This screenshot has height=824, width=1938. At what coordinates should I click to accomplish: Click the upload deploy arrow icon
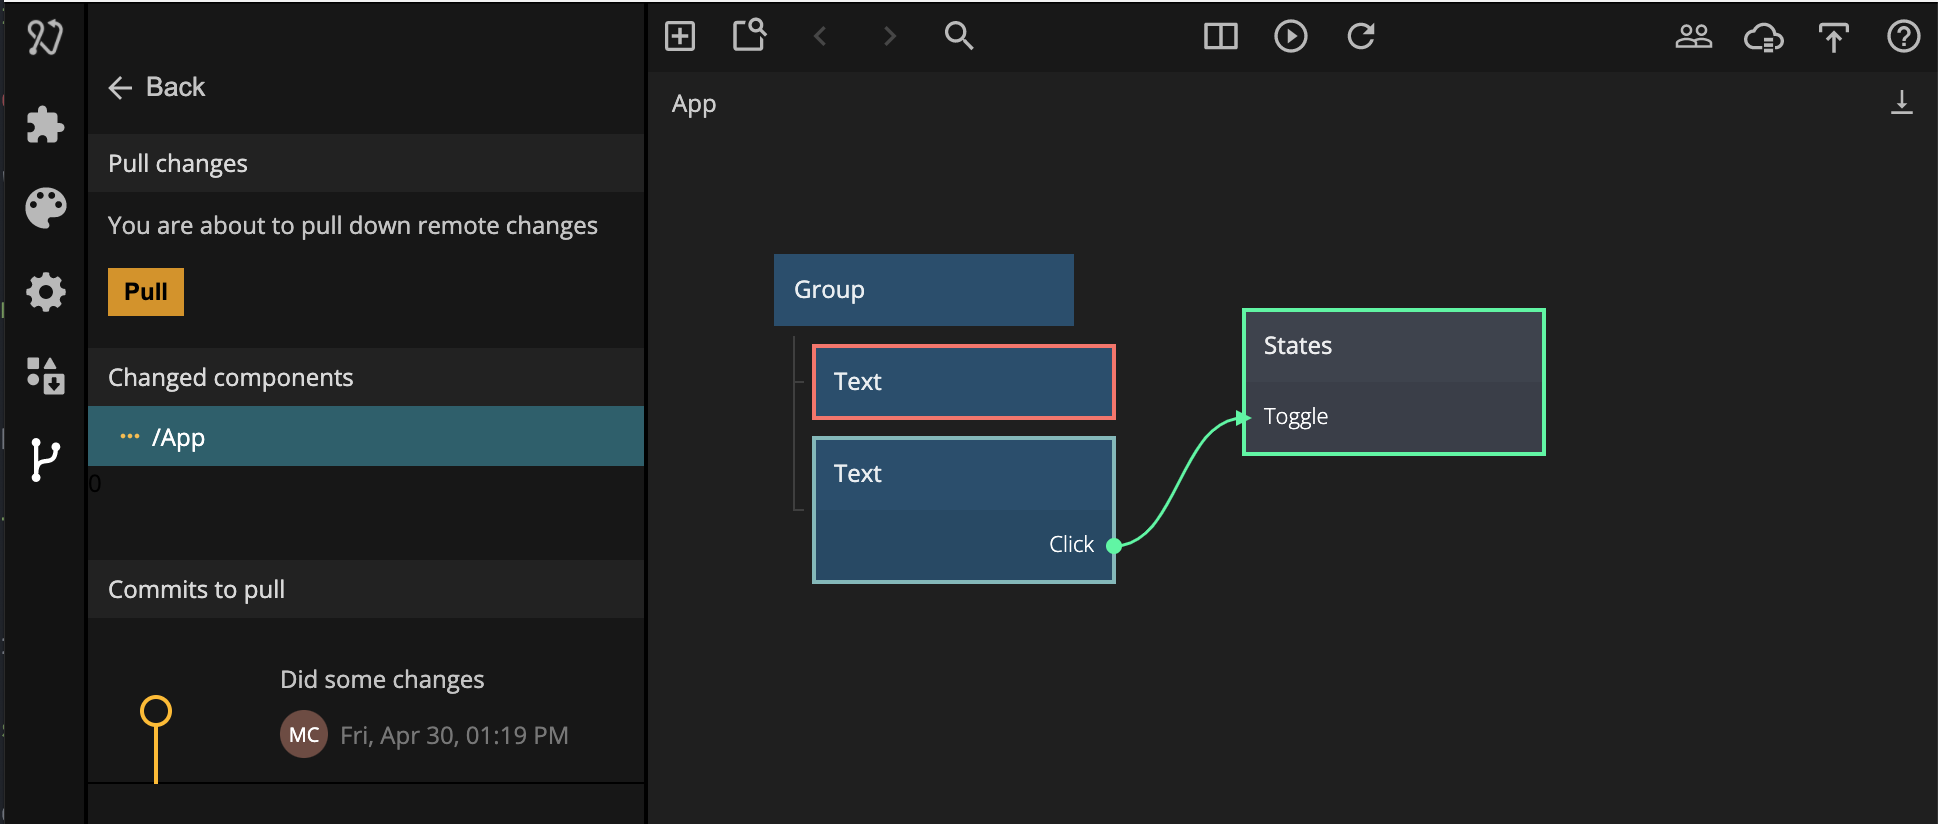1833,38
